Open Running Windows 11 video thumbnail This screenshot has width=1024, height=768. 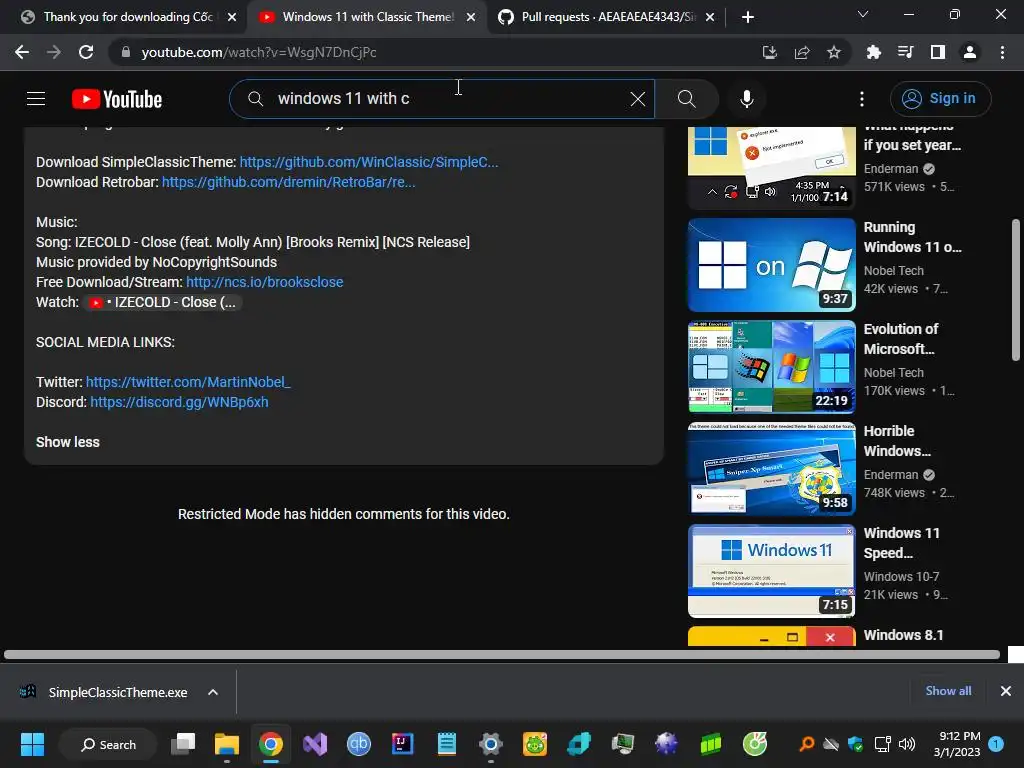click(771, 264)
